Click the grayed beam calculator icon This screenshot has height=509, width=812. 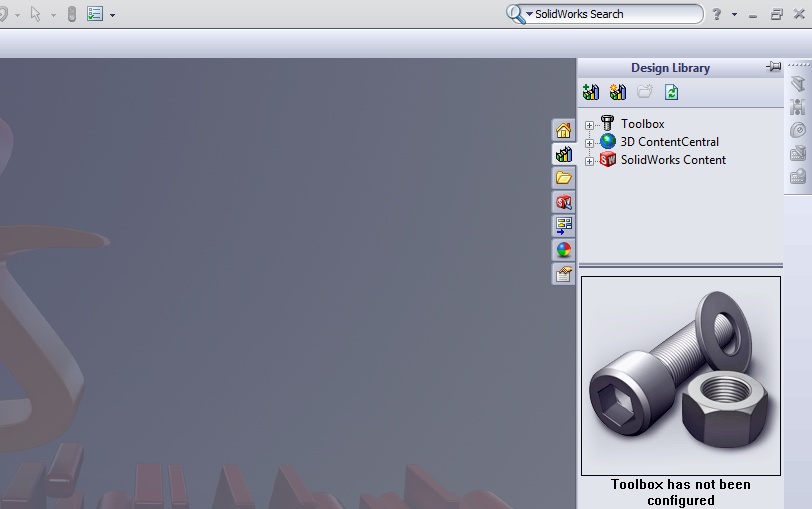(798, 153)
